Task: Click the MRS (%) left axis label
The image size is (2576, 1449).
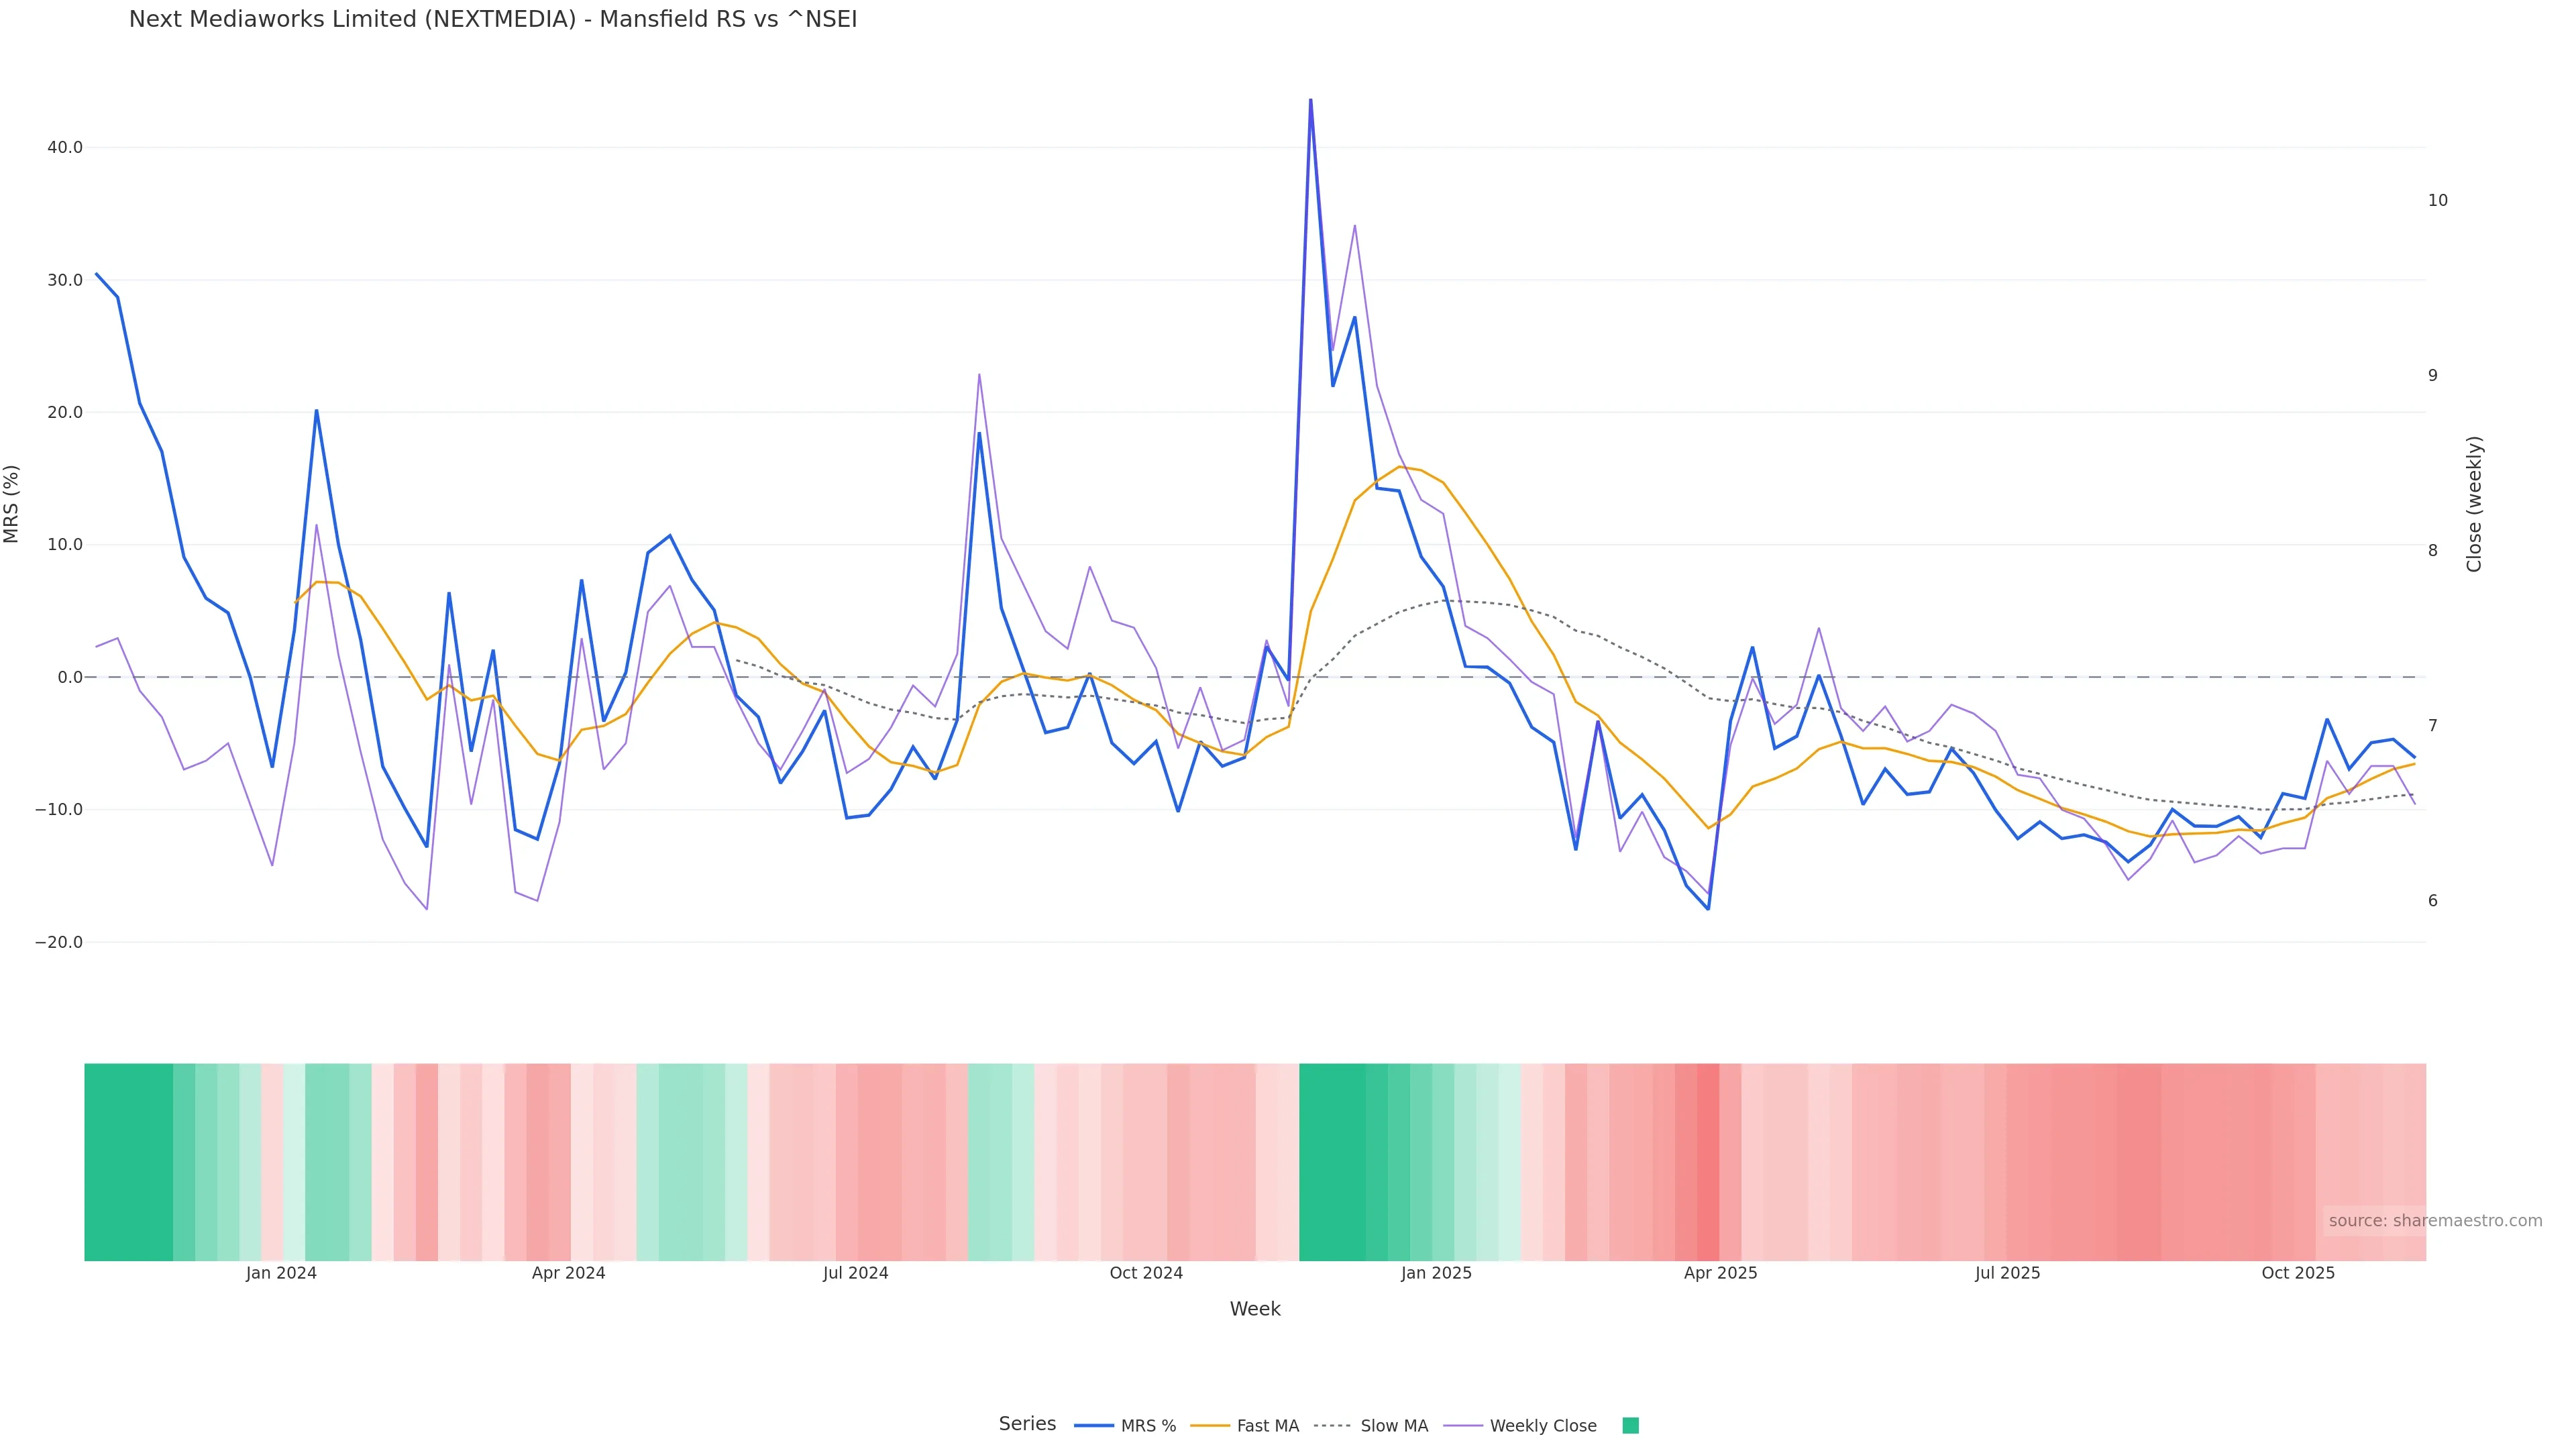Action: 12,504
